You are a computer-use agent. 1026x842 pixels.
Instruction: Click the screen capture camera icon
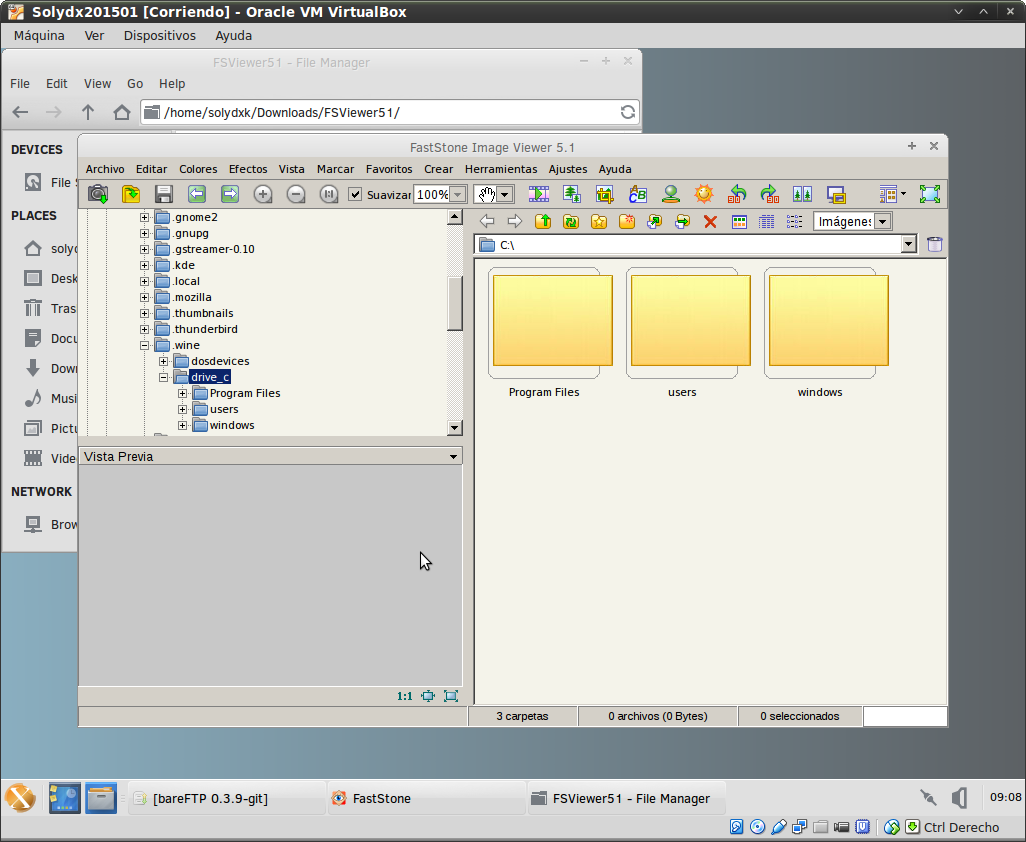98,194
